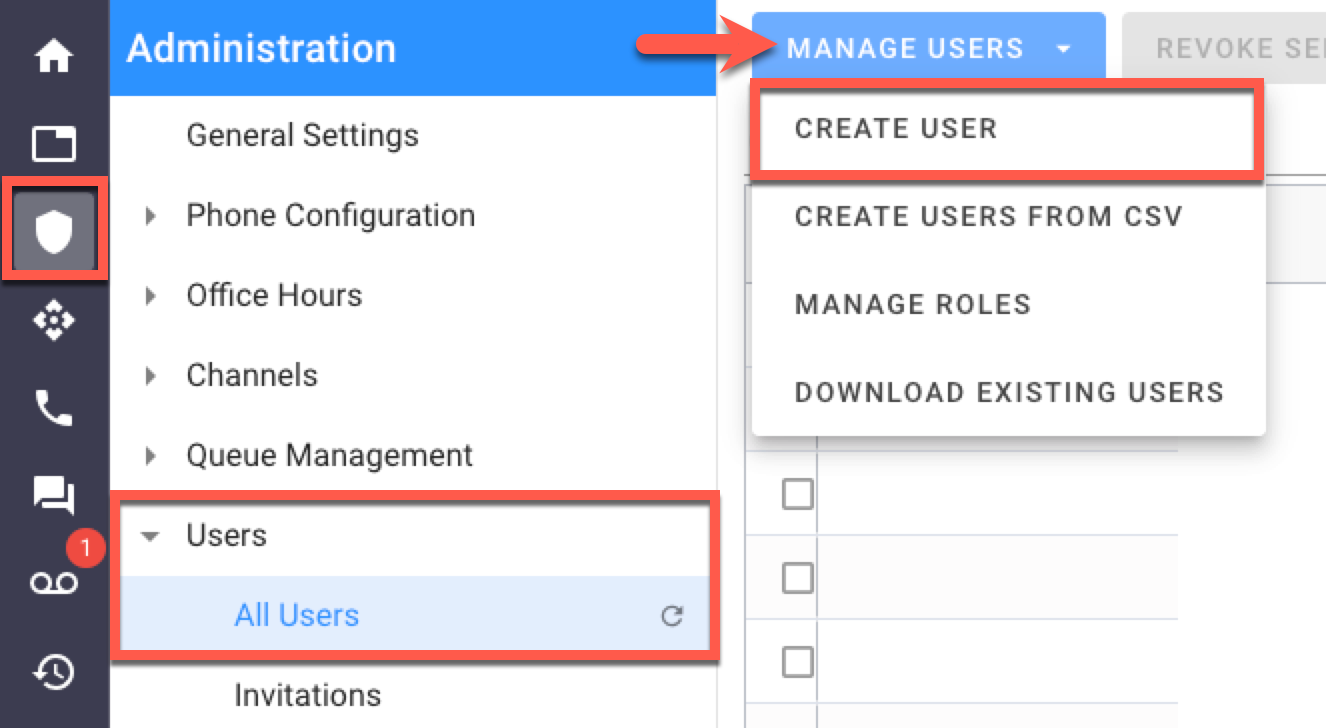The height and width of the screenshot is (728, 1326).
Task: Click the diamond dots icon in the sidebar
Action: pos(54,321)
